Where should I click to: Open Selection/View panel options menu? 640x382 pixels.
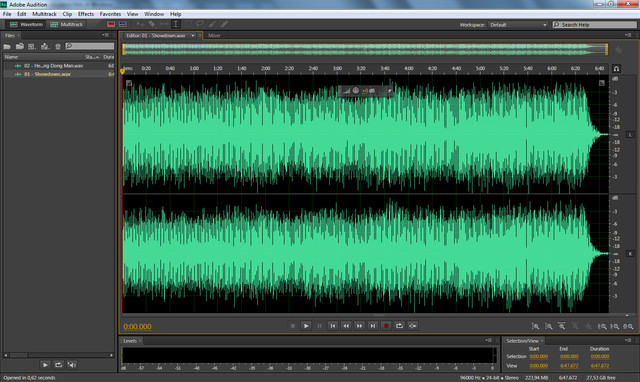(628, 340)
